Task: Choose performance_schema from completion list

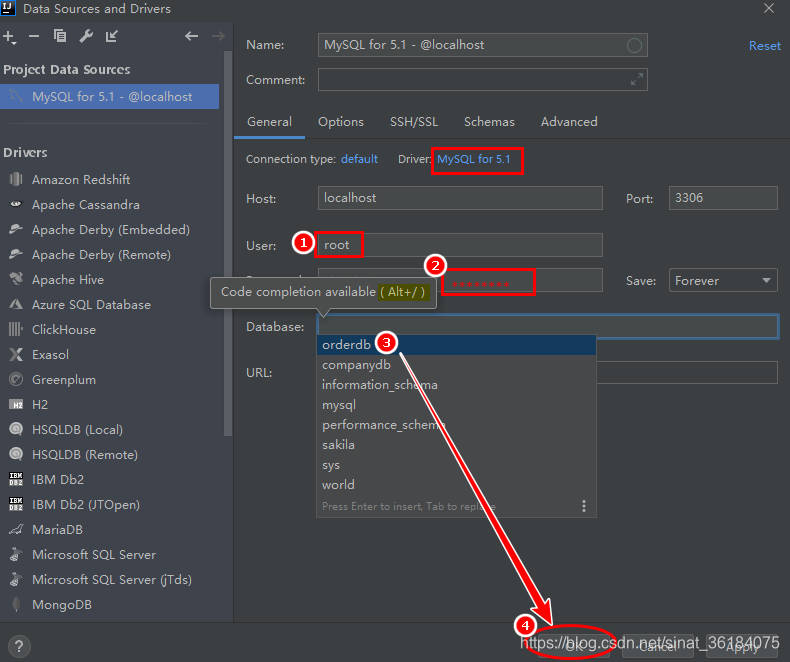Action: tap(456, 425)
